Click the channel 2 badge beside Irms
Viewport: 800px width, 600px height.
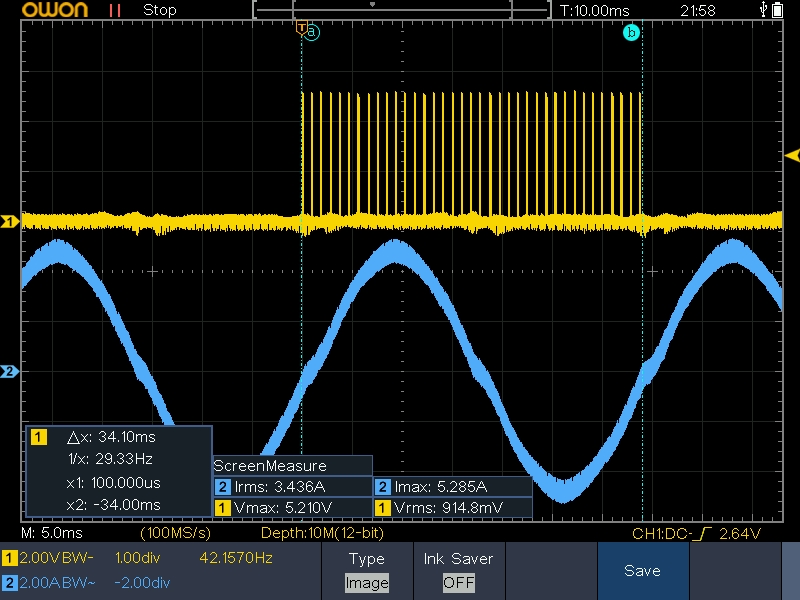(222, 487)
